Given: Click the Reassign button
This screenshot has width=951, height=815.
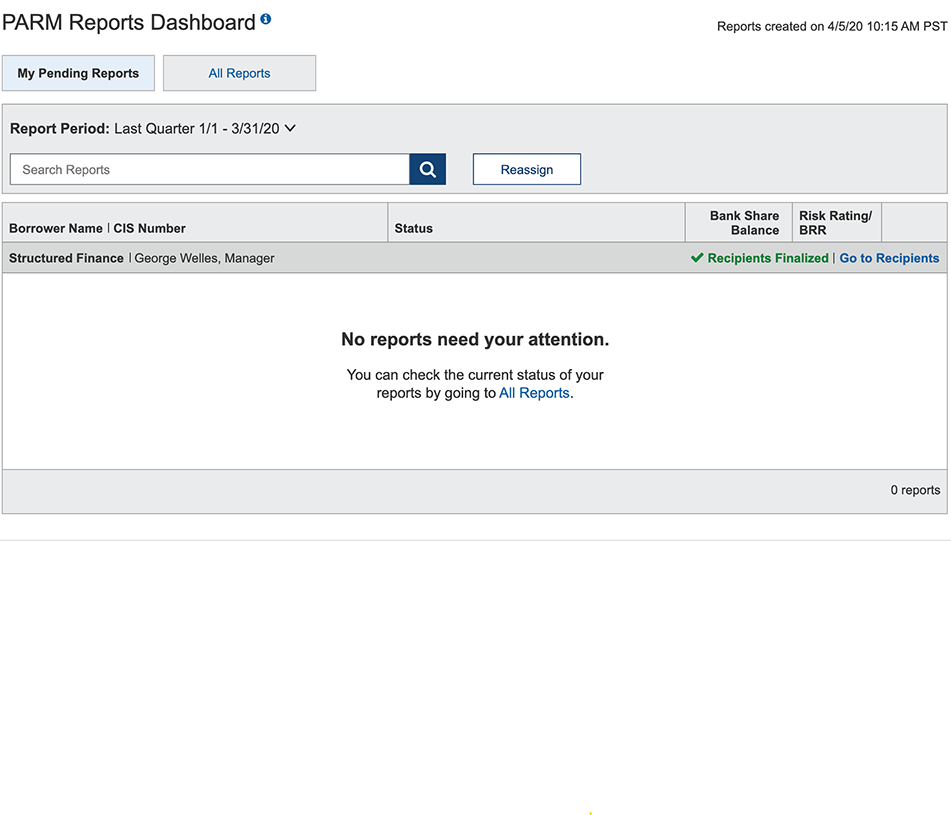Looking at the screenshot, I should pyautogui.click(x=526, y=169).
